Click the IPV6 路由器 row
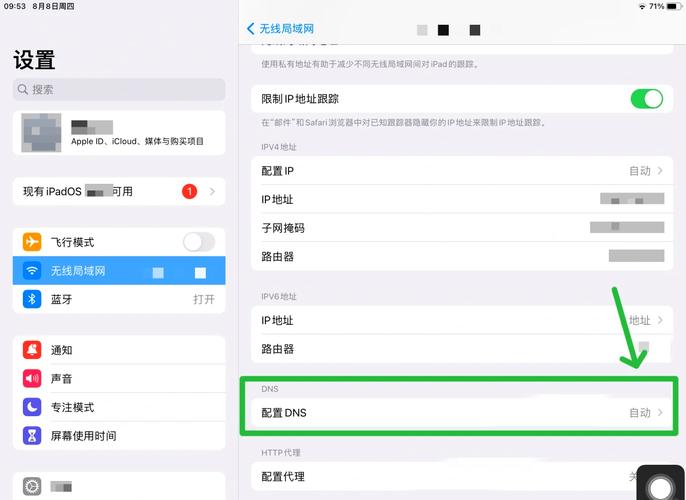 (462, 349)
